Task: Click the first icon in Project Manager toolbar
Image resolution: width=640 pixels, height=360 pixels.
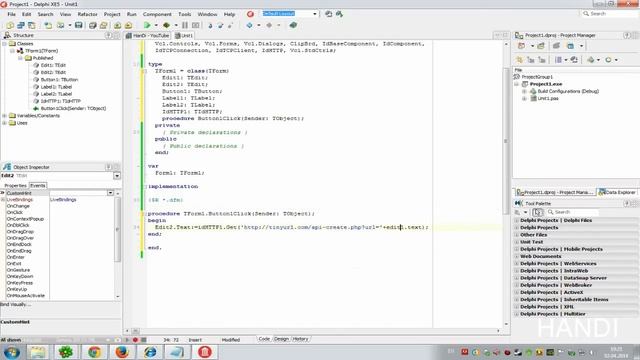Action: 521,46
